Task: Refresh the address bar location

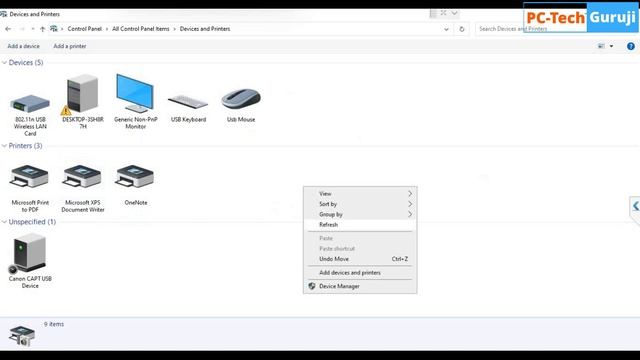Action: [x=462, y=29]
